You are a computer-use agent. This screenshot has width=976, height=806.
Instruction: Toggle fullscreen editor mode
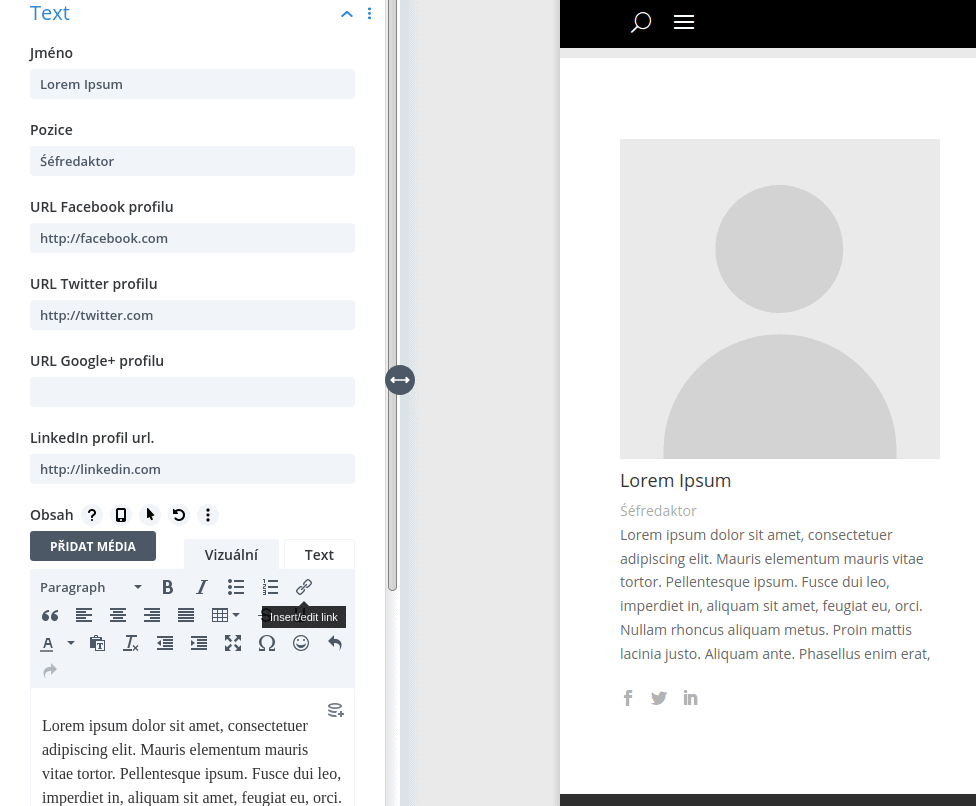[233, 644]
